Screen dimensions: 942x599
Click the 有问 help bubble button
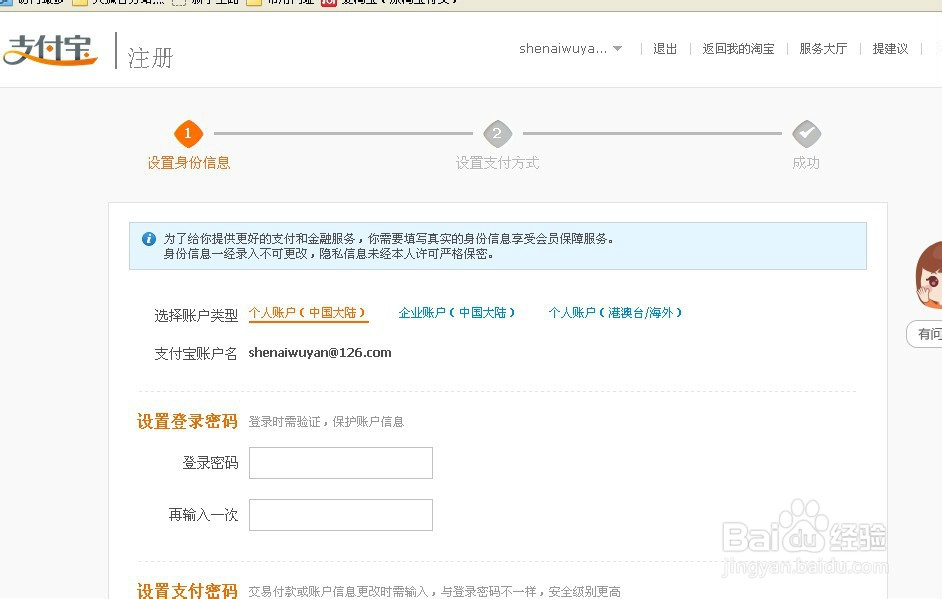click(925, 334)
